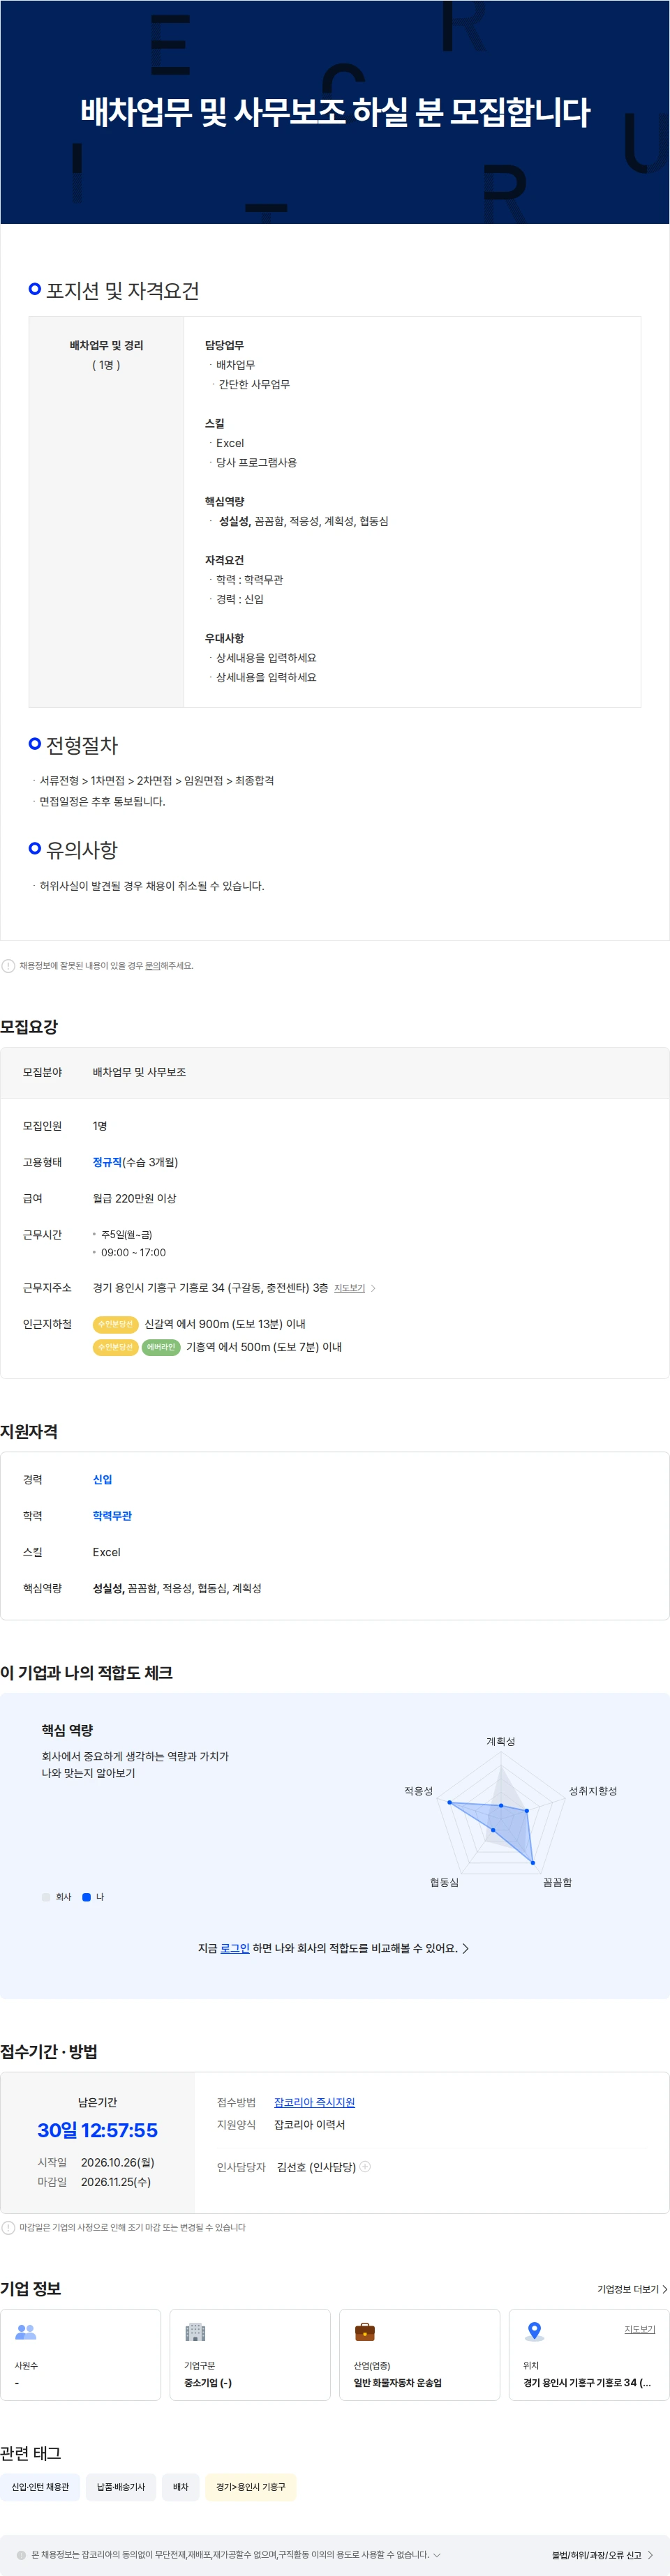
Task: Click the 2026.10.26(월) start date
Action: pos(118,2162)
